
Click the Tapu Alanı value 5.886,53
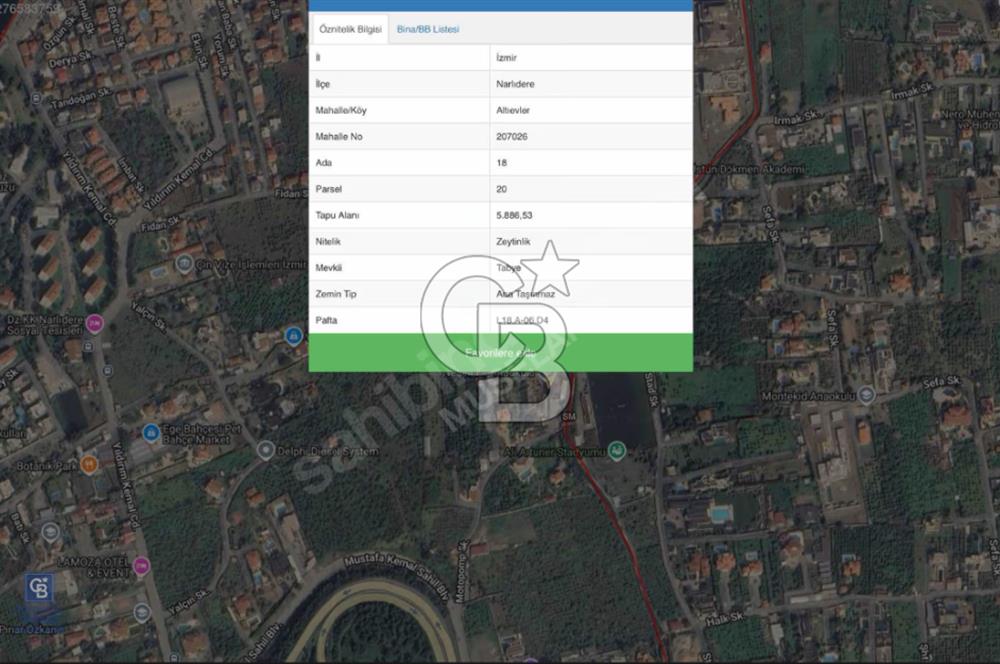pyautogui.click(x=515, y=215)
